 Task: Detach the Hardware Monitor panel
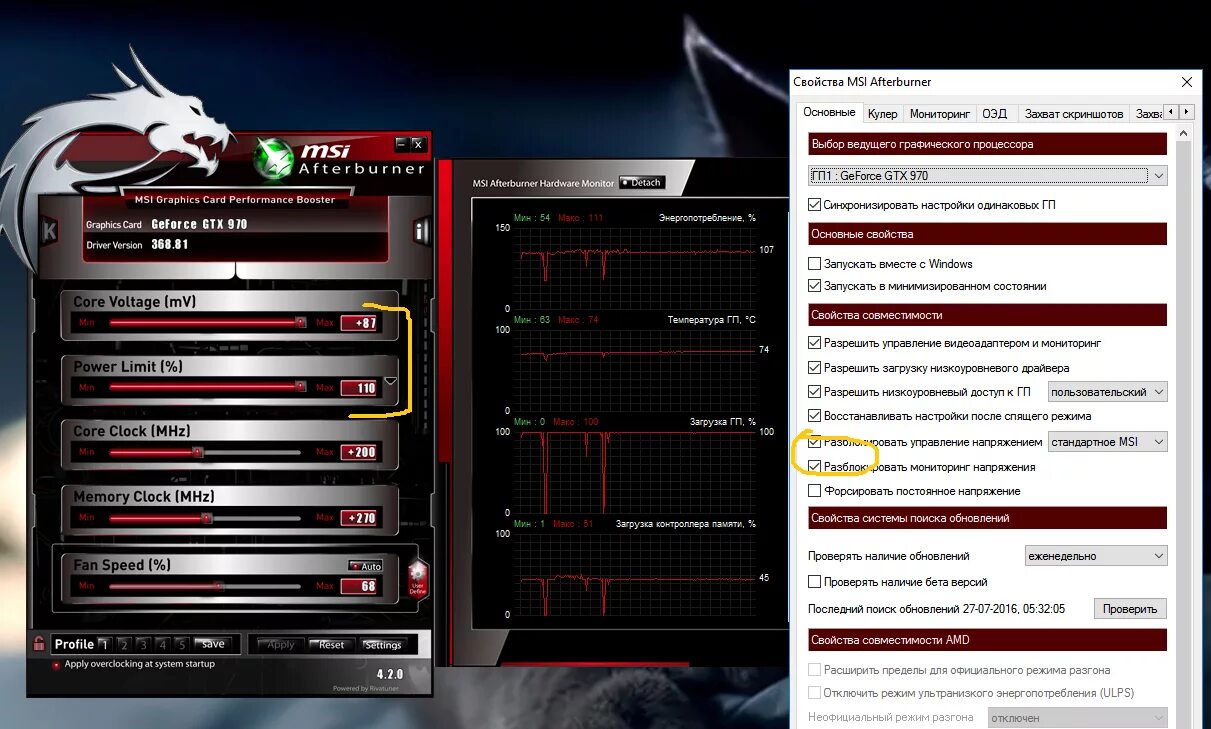click(641, 182)
